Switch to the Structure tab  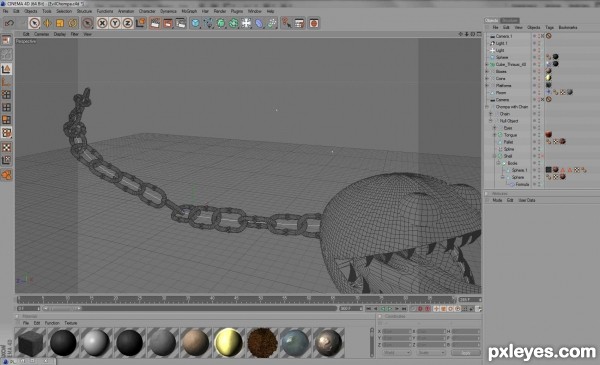[509, 20]
